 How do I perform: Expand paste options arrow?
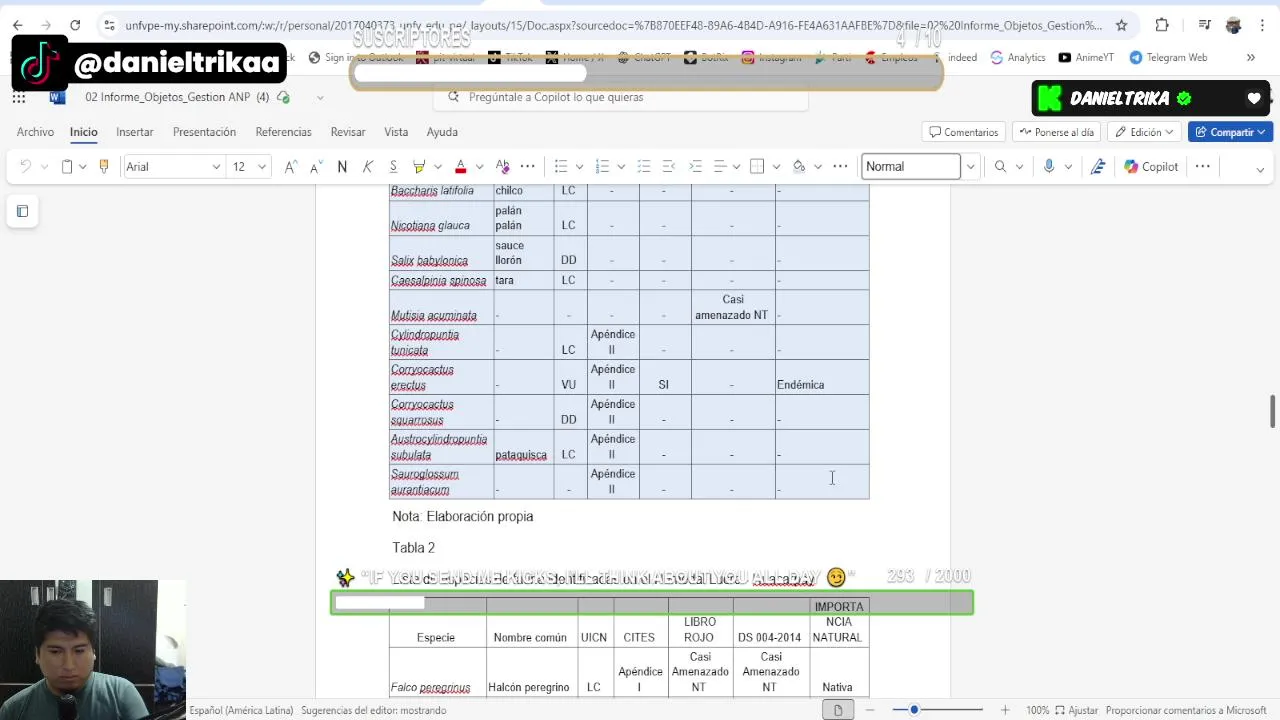[x=83, y=167]
